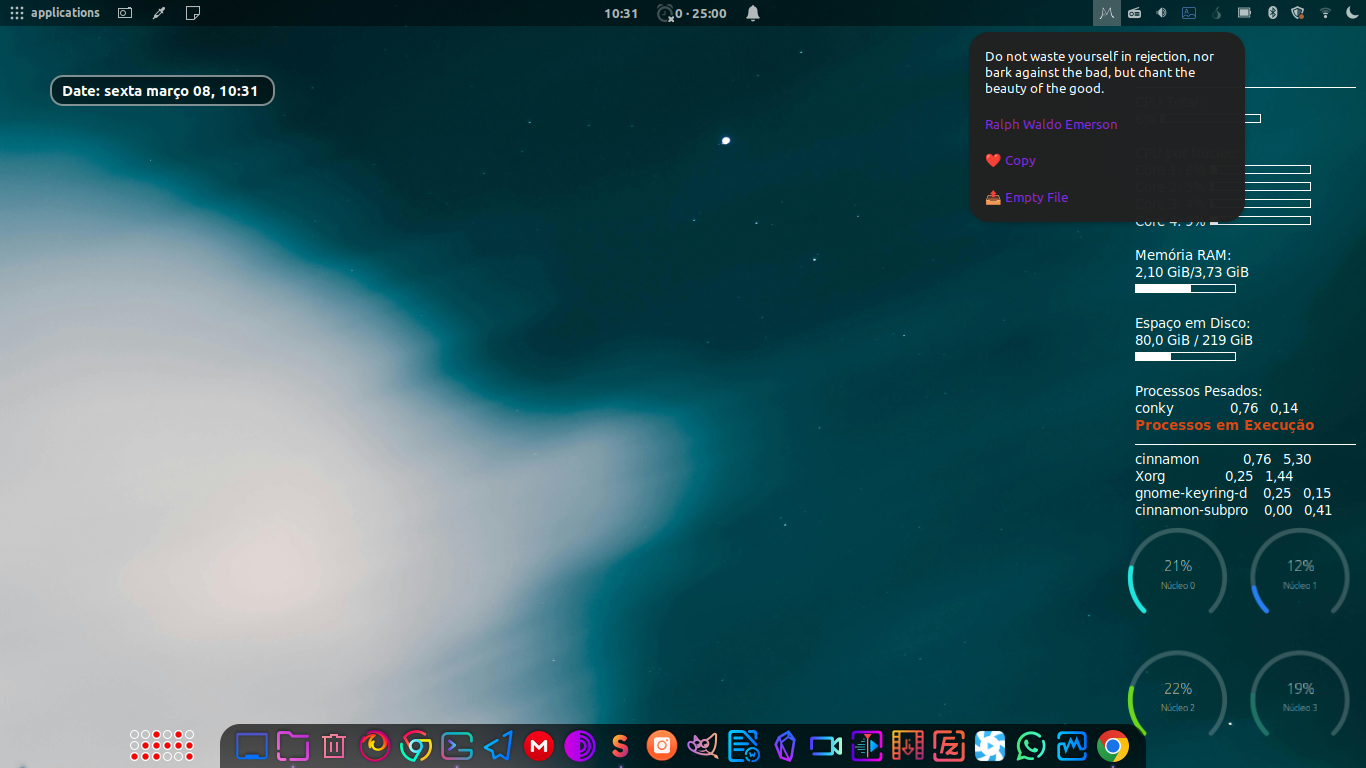Open the system monitor graph icon in dock
Screen dimensions: 1366x768
tap(1072, 746)
